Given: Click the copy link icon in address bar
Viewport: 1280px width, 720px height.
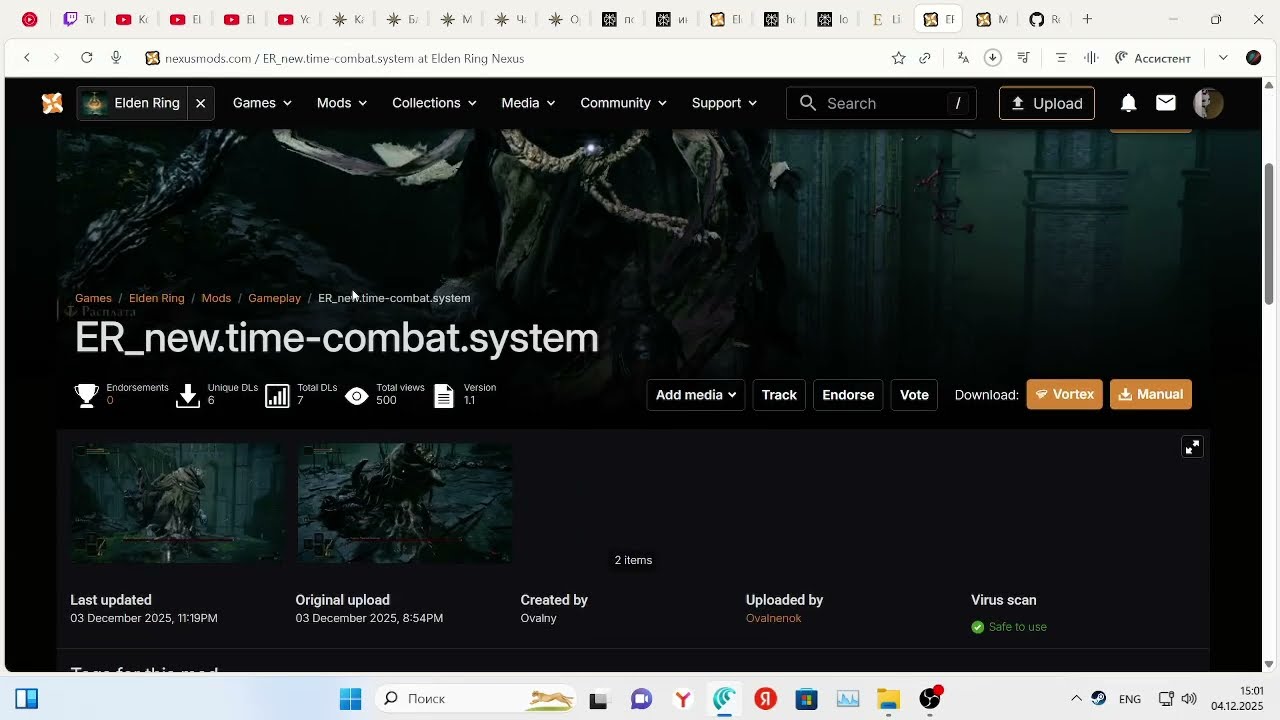Looking at the screenshot, I should click(925, 58).
